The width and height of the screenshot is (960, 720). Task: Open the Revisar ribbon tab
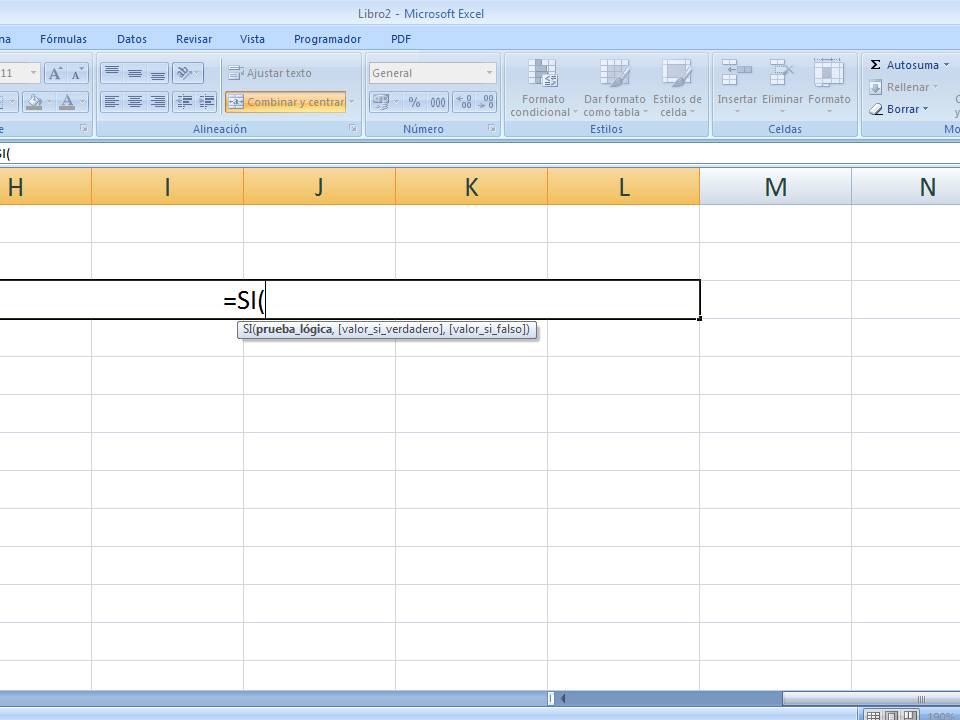click(193, 39)
